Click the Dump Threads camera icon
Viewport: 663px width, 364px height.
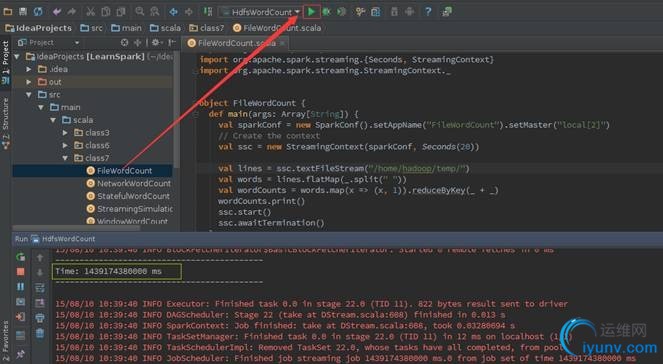(20, 301)
